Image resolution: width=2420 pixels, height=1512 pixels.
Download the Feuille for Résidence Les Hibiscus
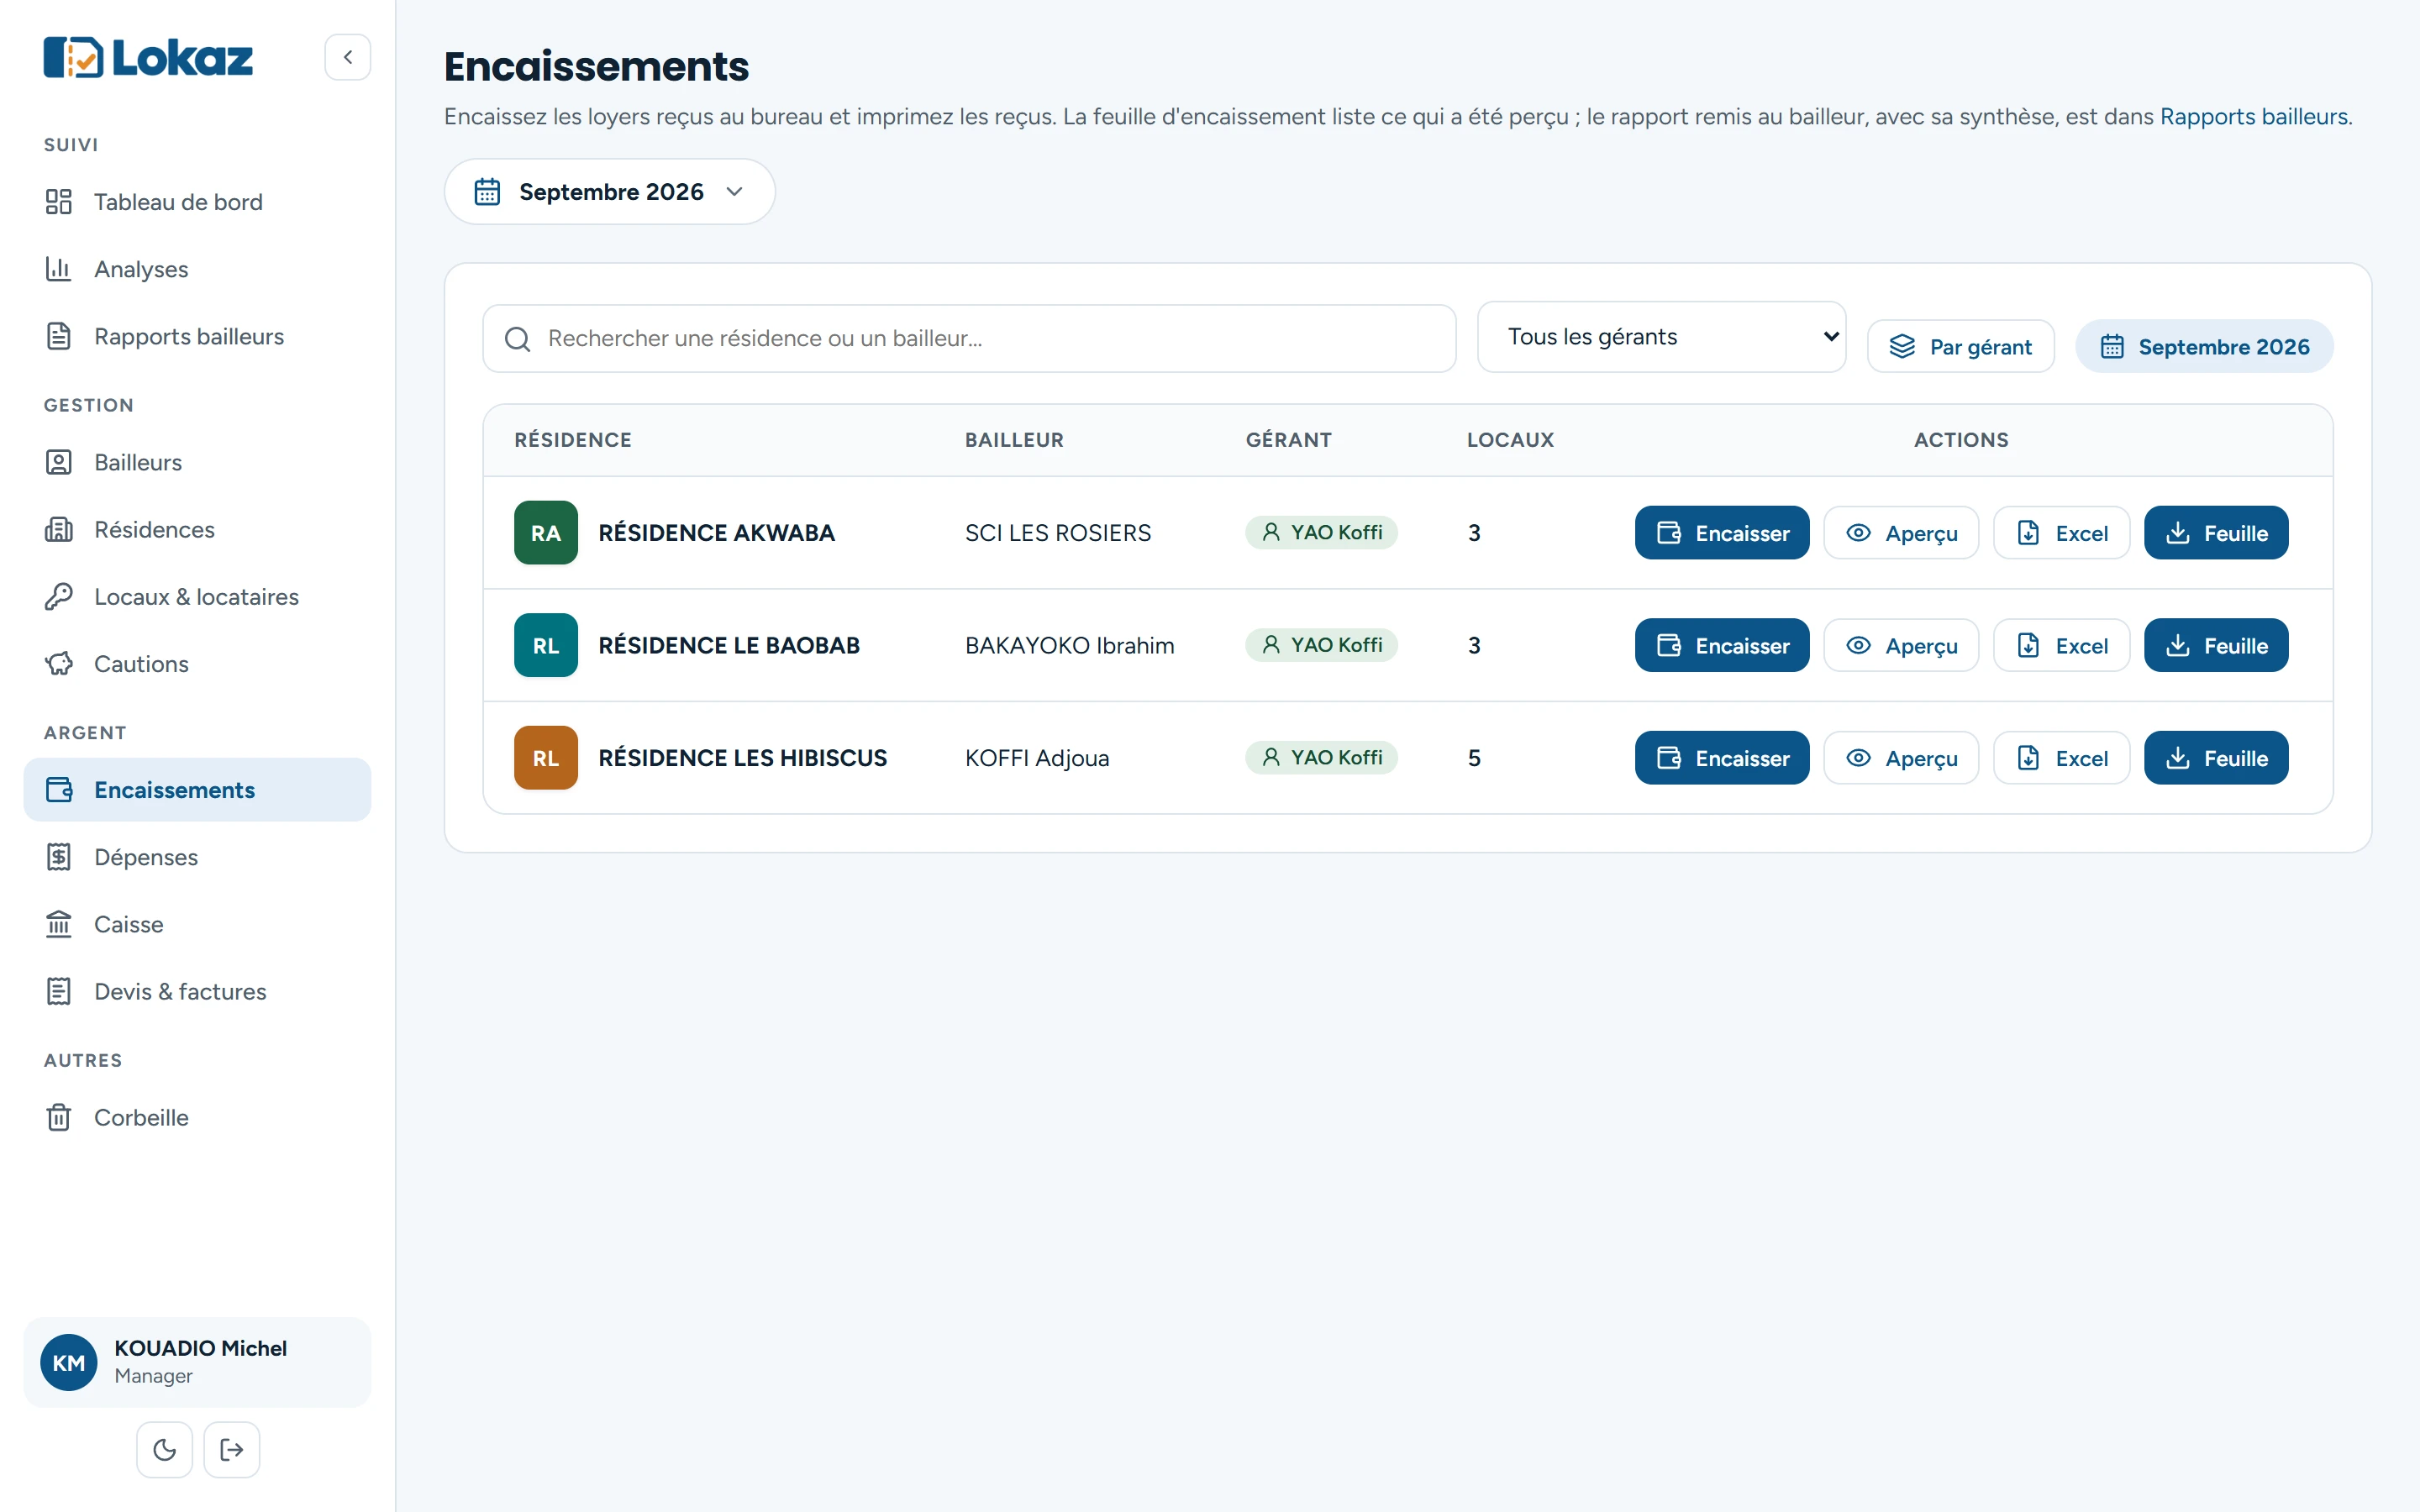(x=2215, y=757)
